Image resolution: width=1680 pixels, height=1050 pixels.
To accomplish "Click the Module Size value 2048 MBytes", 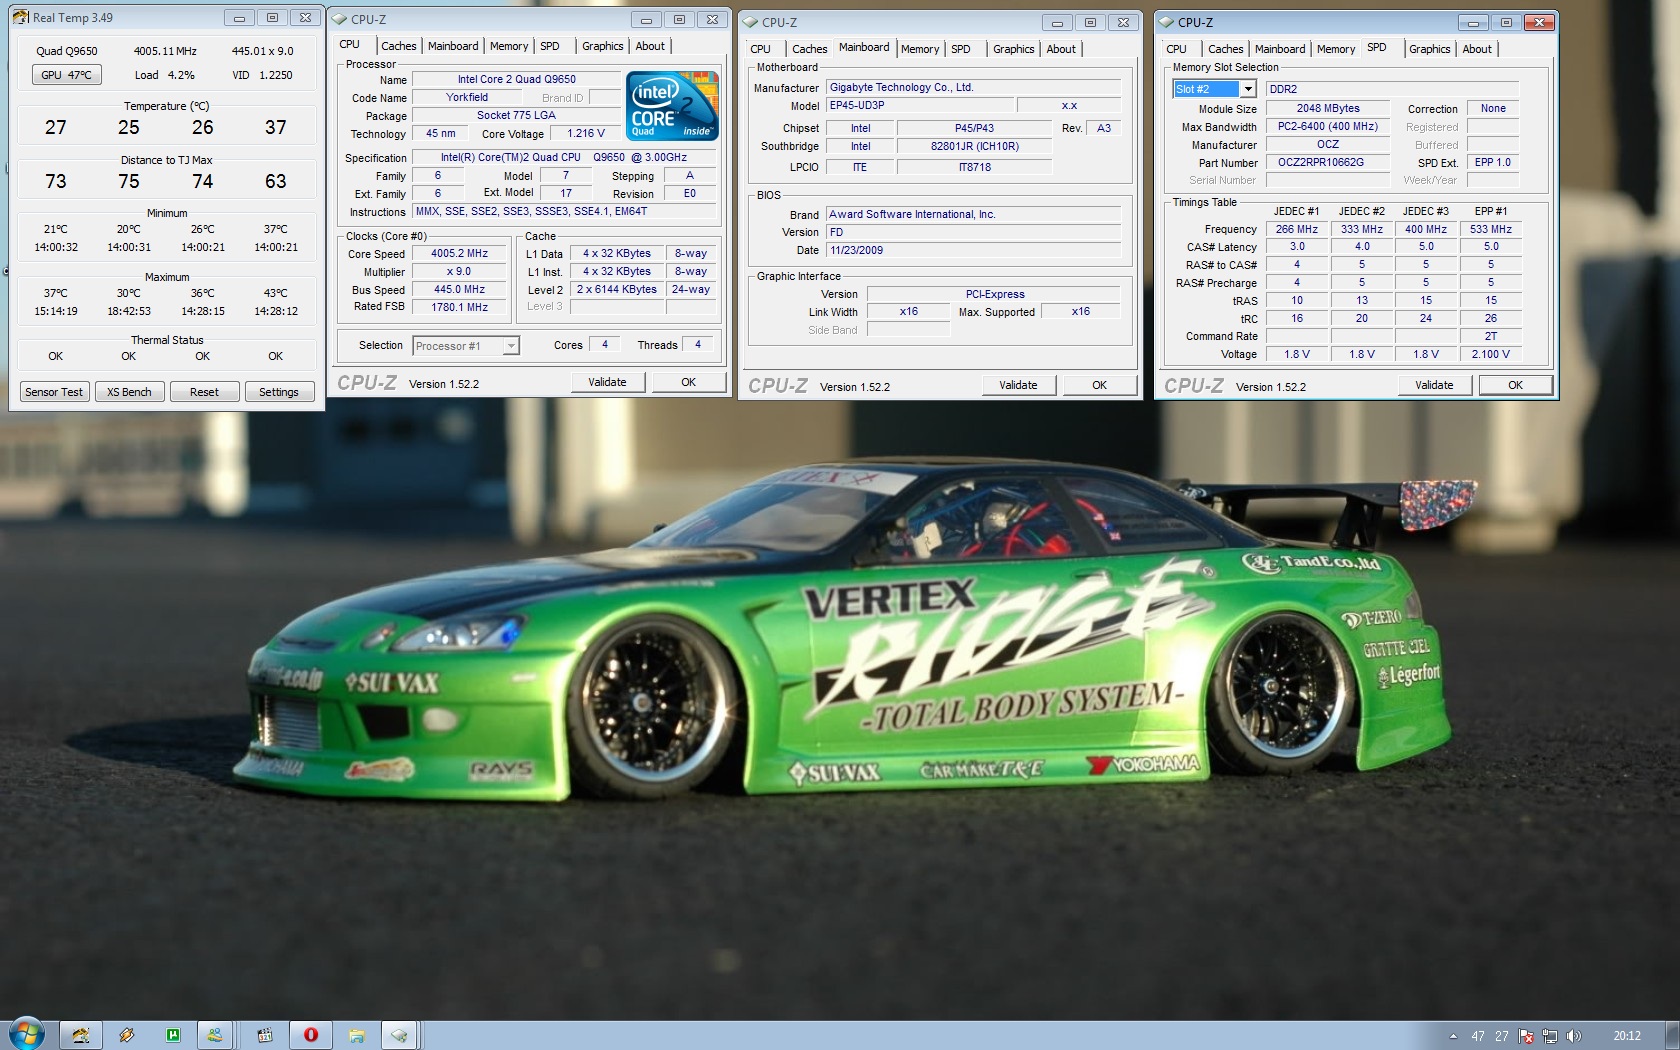I will point(1327,108).
